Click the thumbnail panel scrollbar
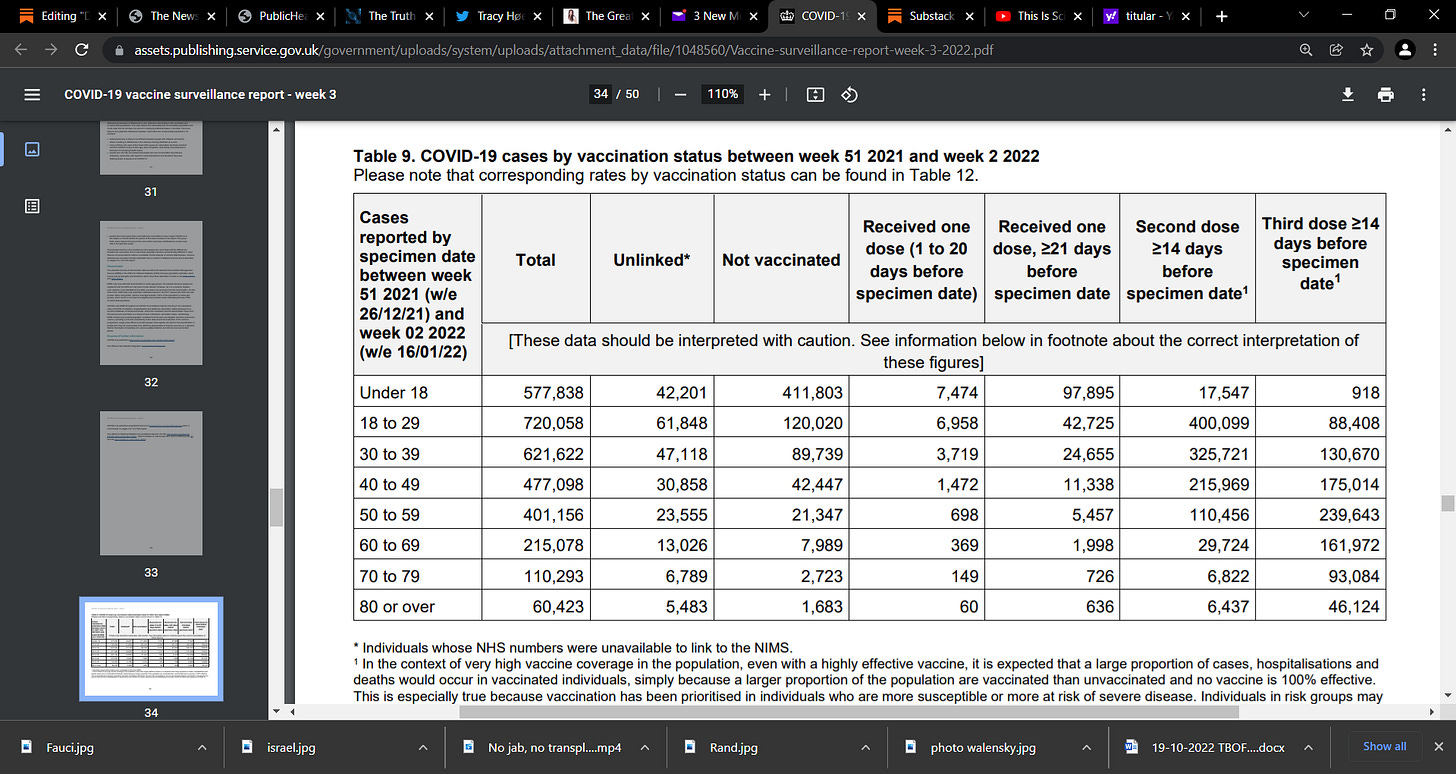Viewport: 1456px width, 774px height. [x=277, y=508]
